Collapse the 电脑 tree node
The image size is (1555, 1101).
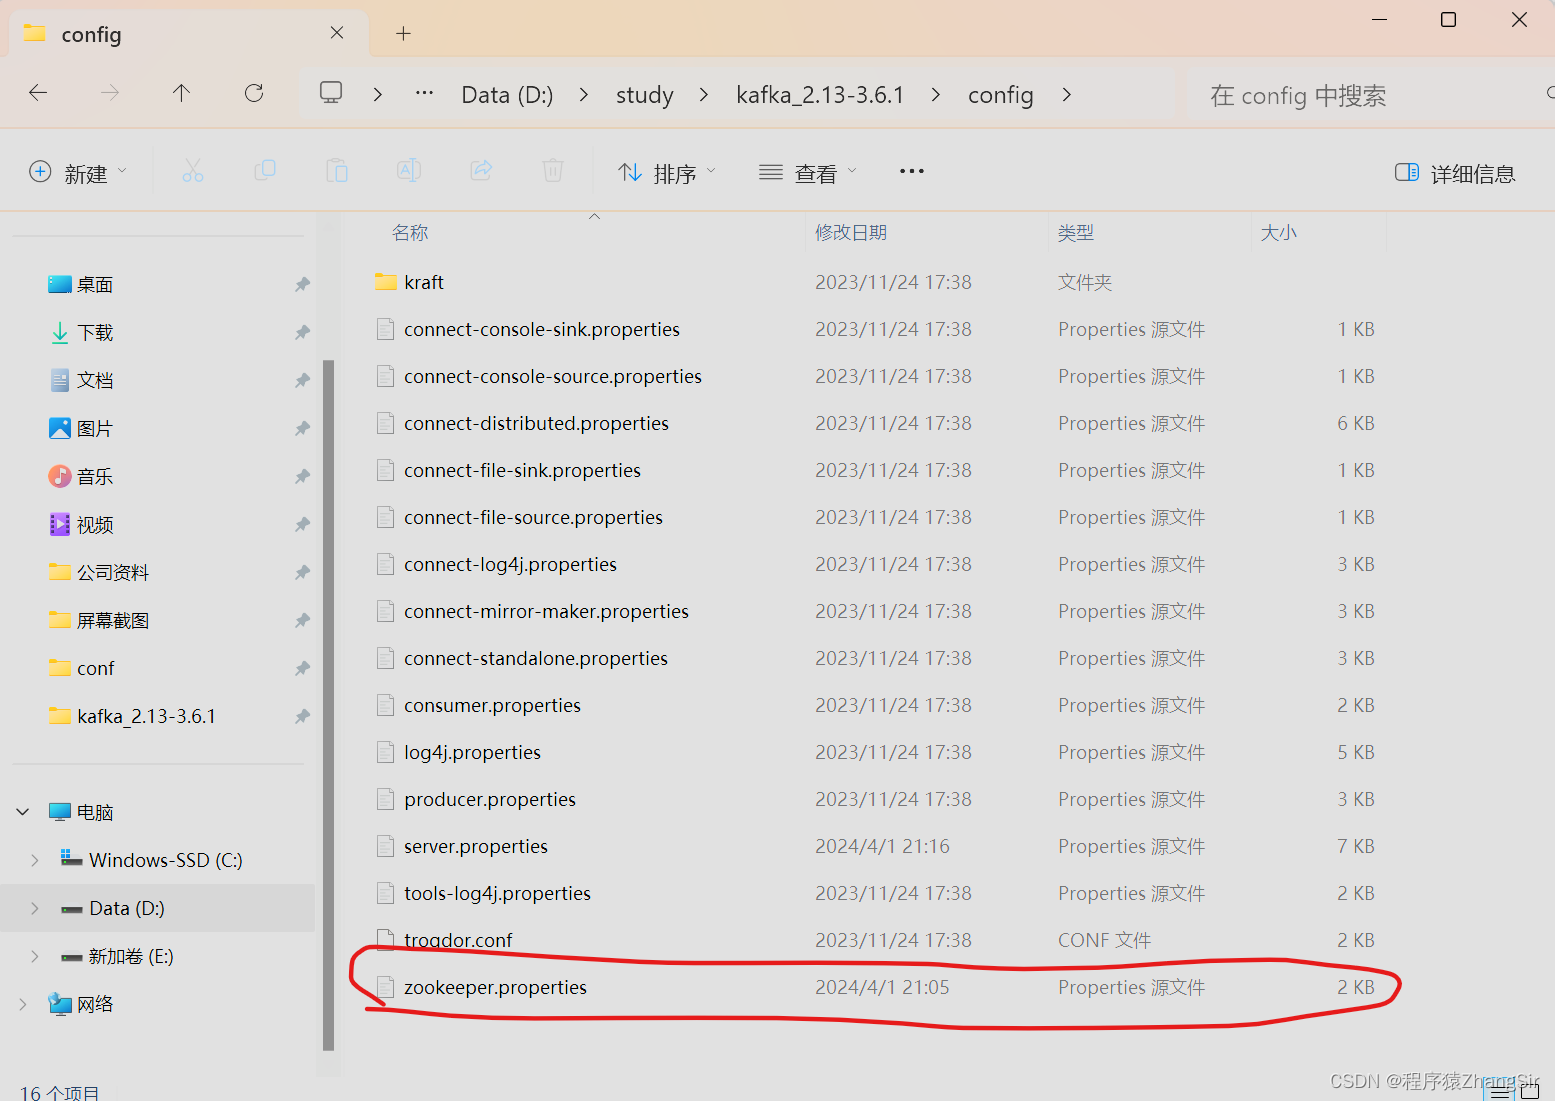[23, 812]
